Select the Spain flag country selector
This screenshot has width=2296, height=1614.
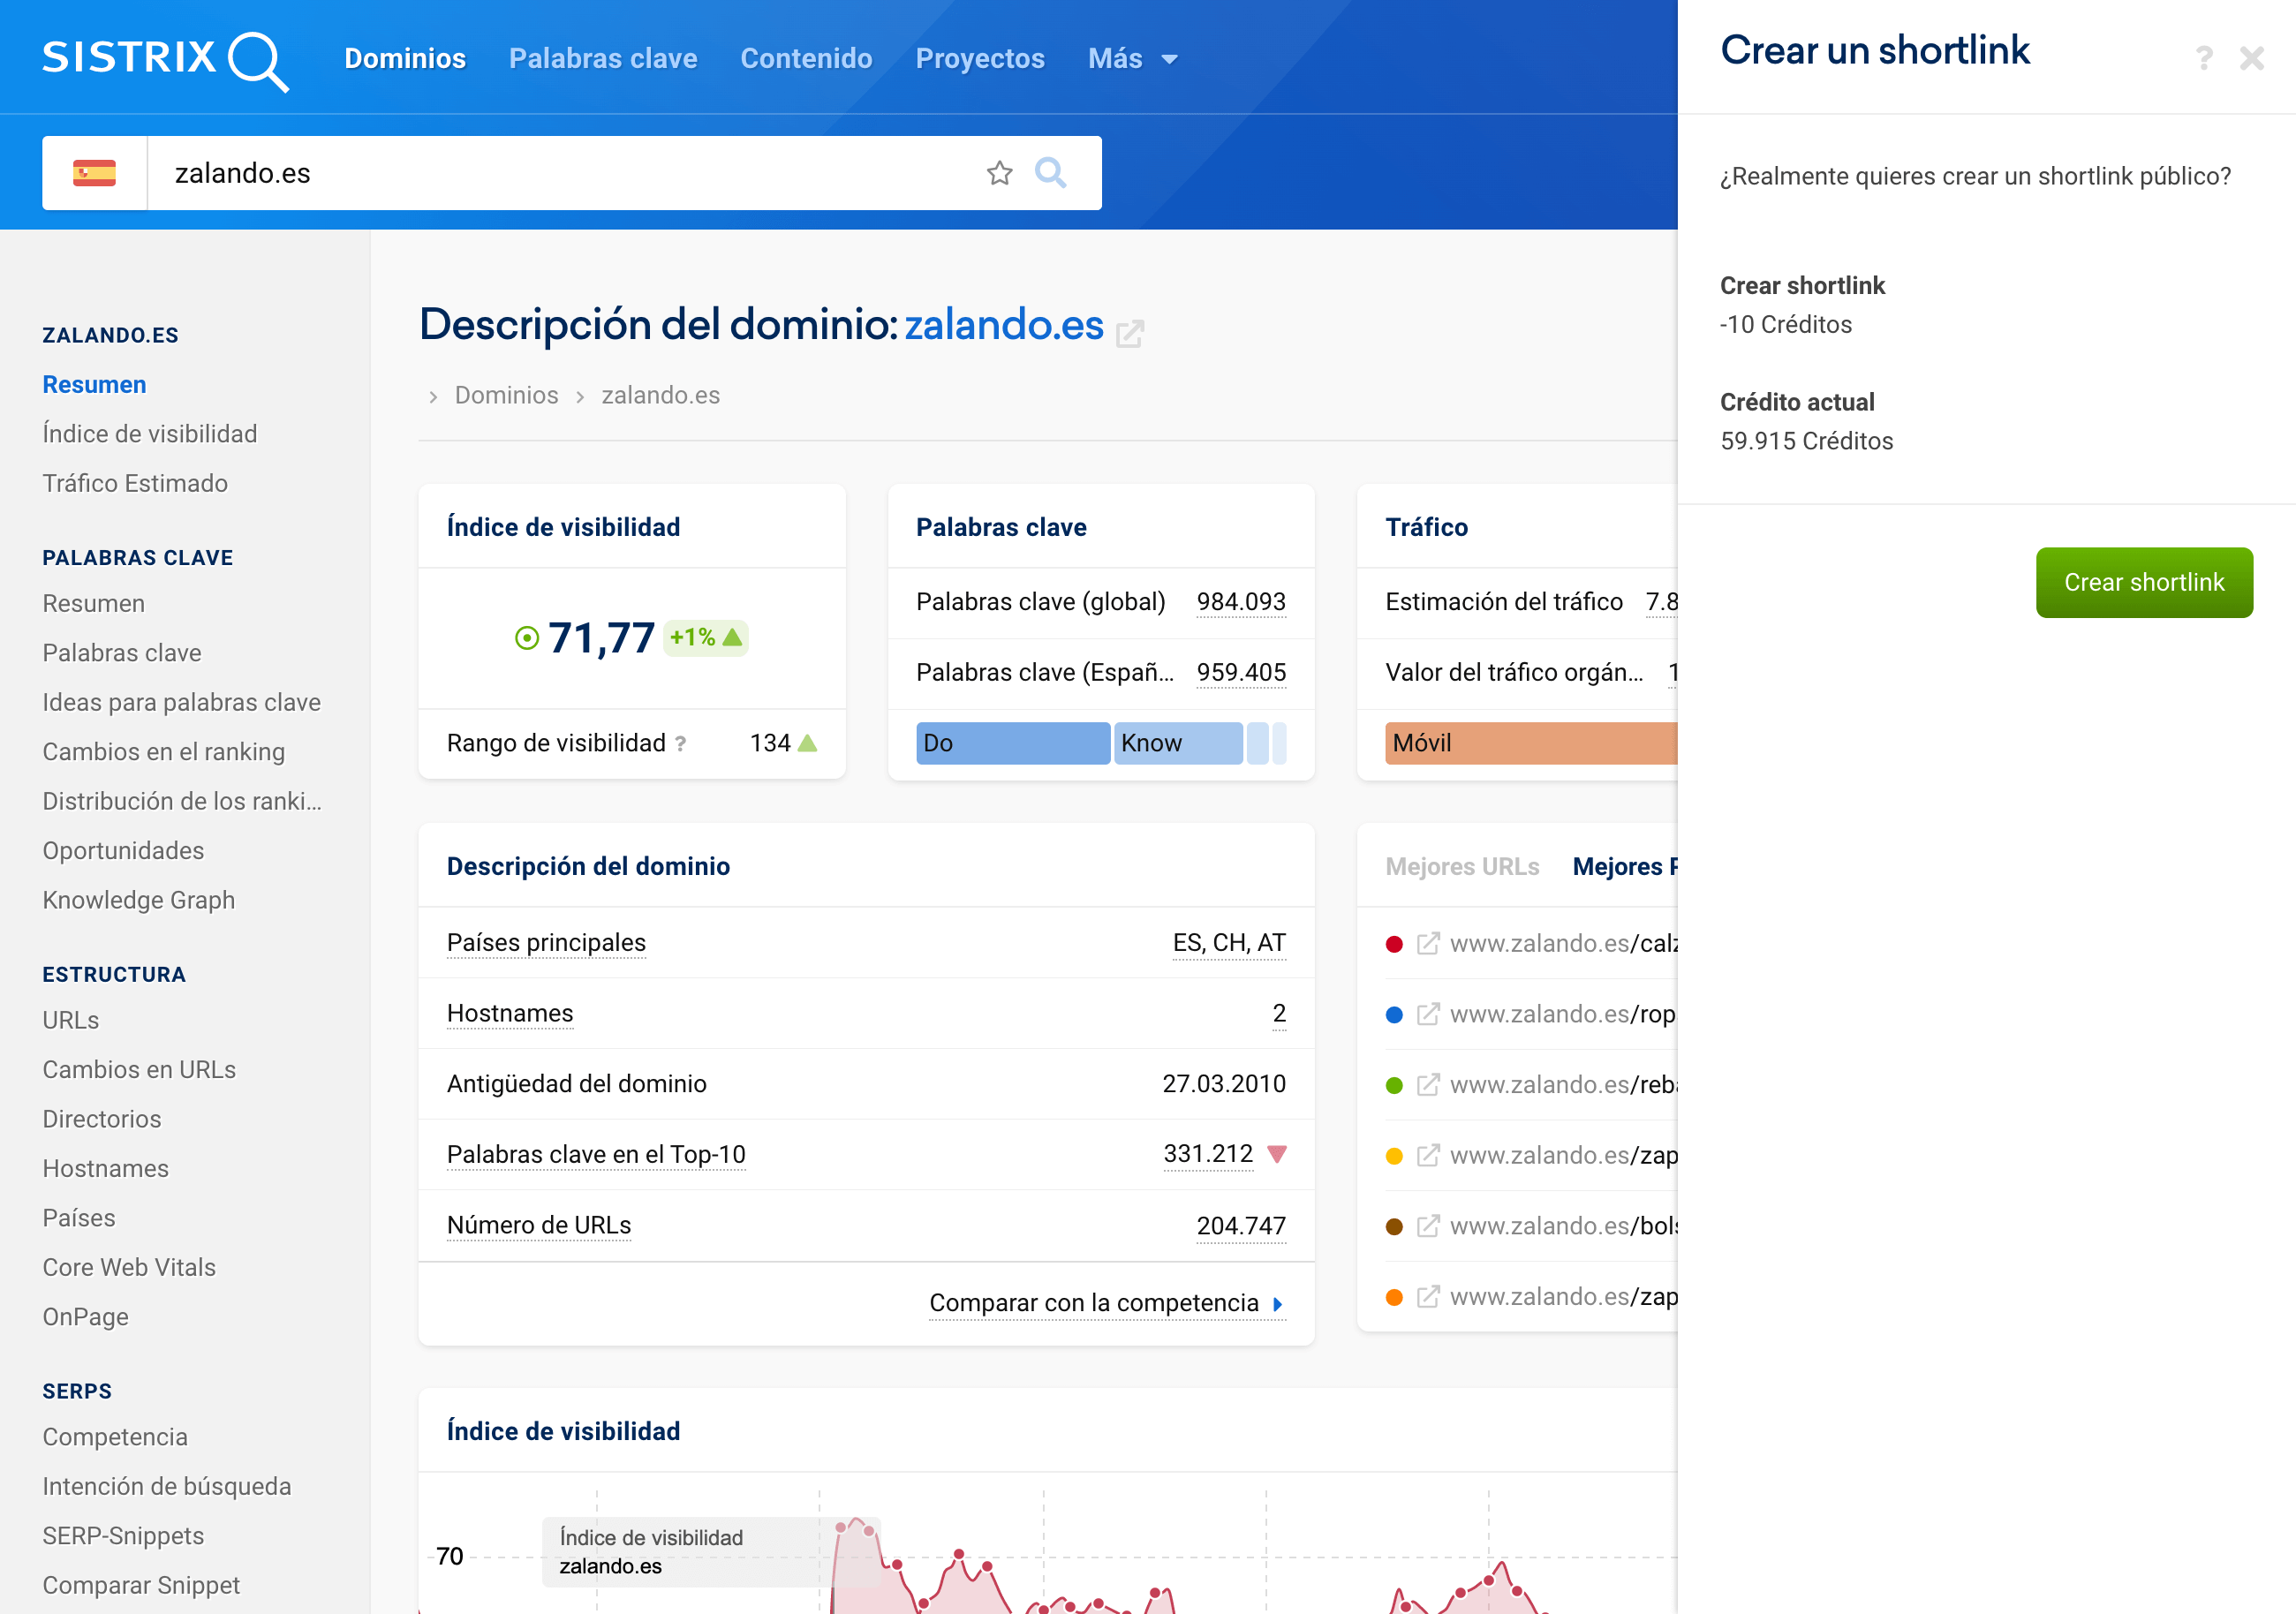(x=94, y=173)
